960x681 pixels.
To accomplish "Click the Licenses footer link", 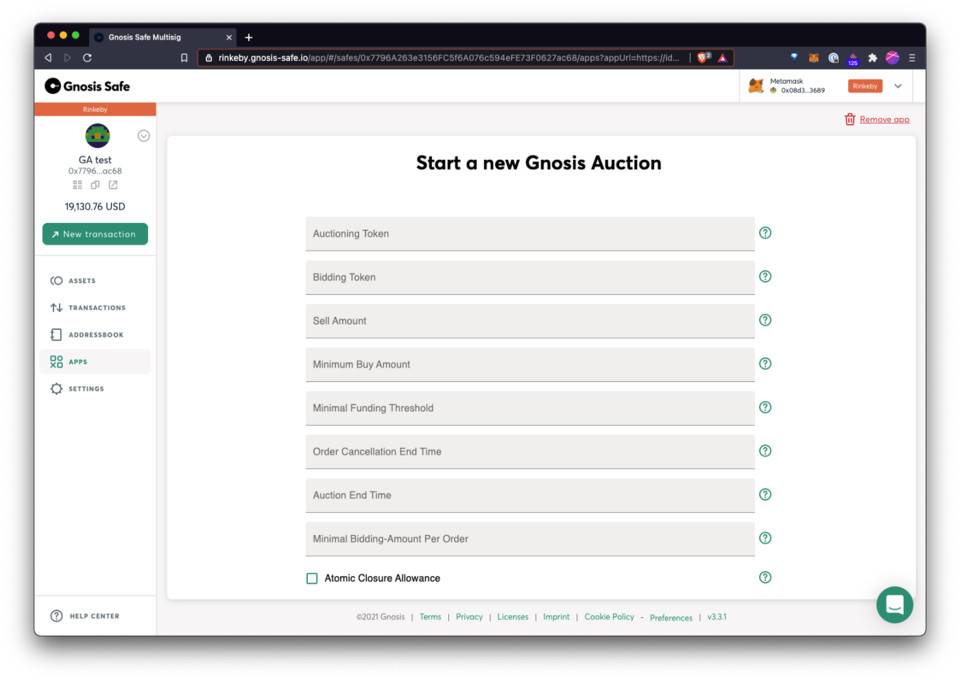I will [x=512, y=617].
